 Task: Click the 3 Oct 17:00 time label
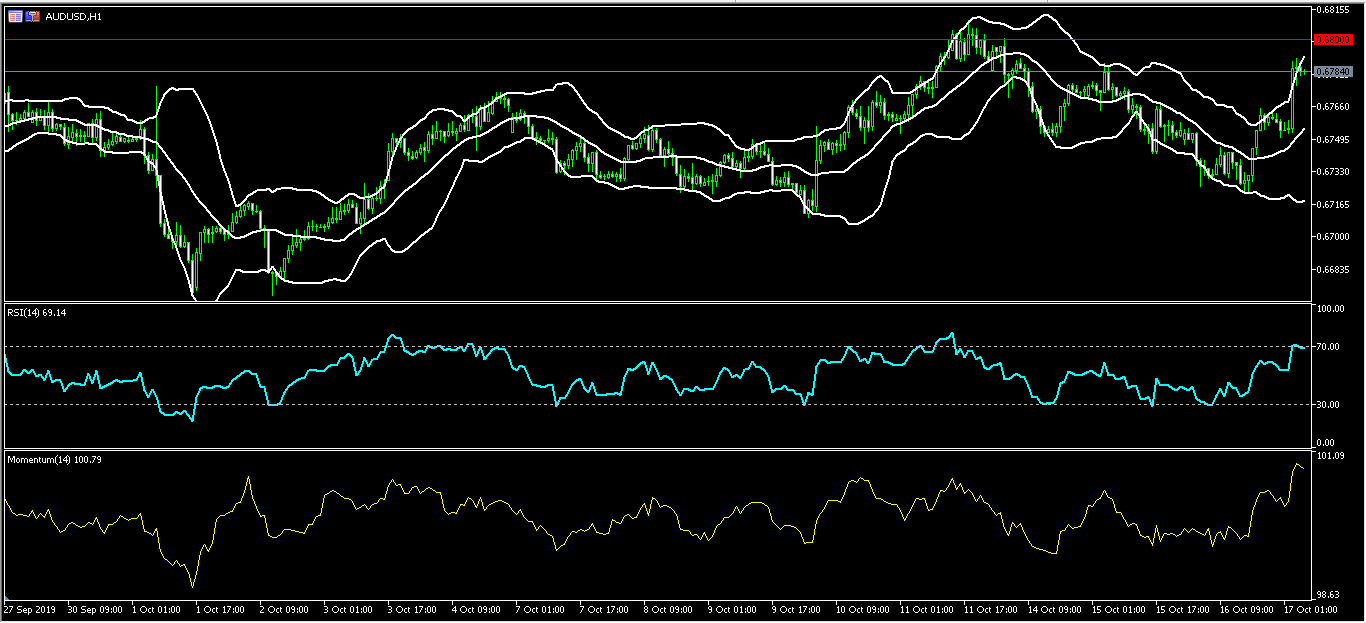tap(413, 608)
